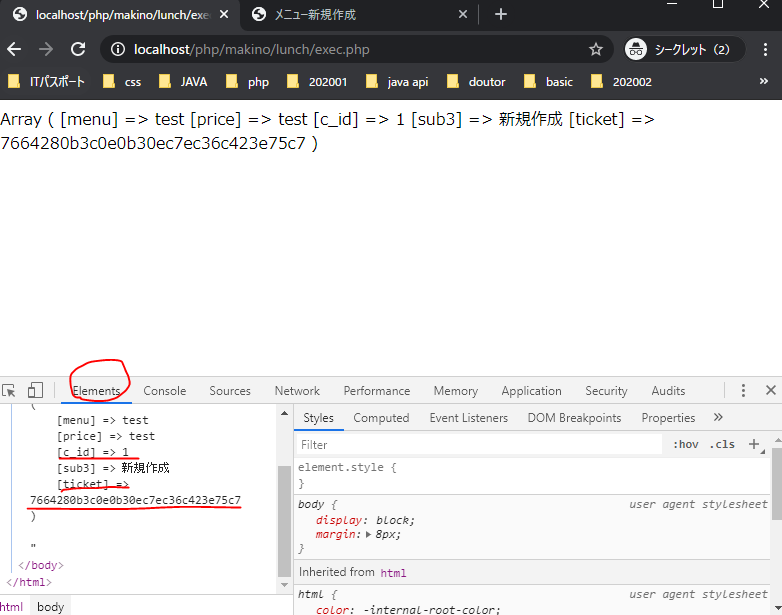Screen dimensions: 782x615
Task: Open the incognito シークレット (2) profile
Action: [x=684, y=49]
